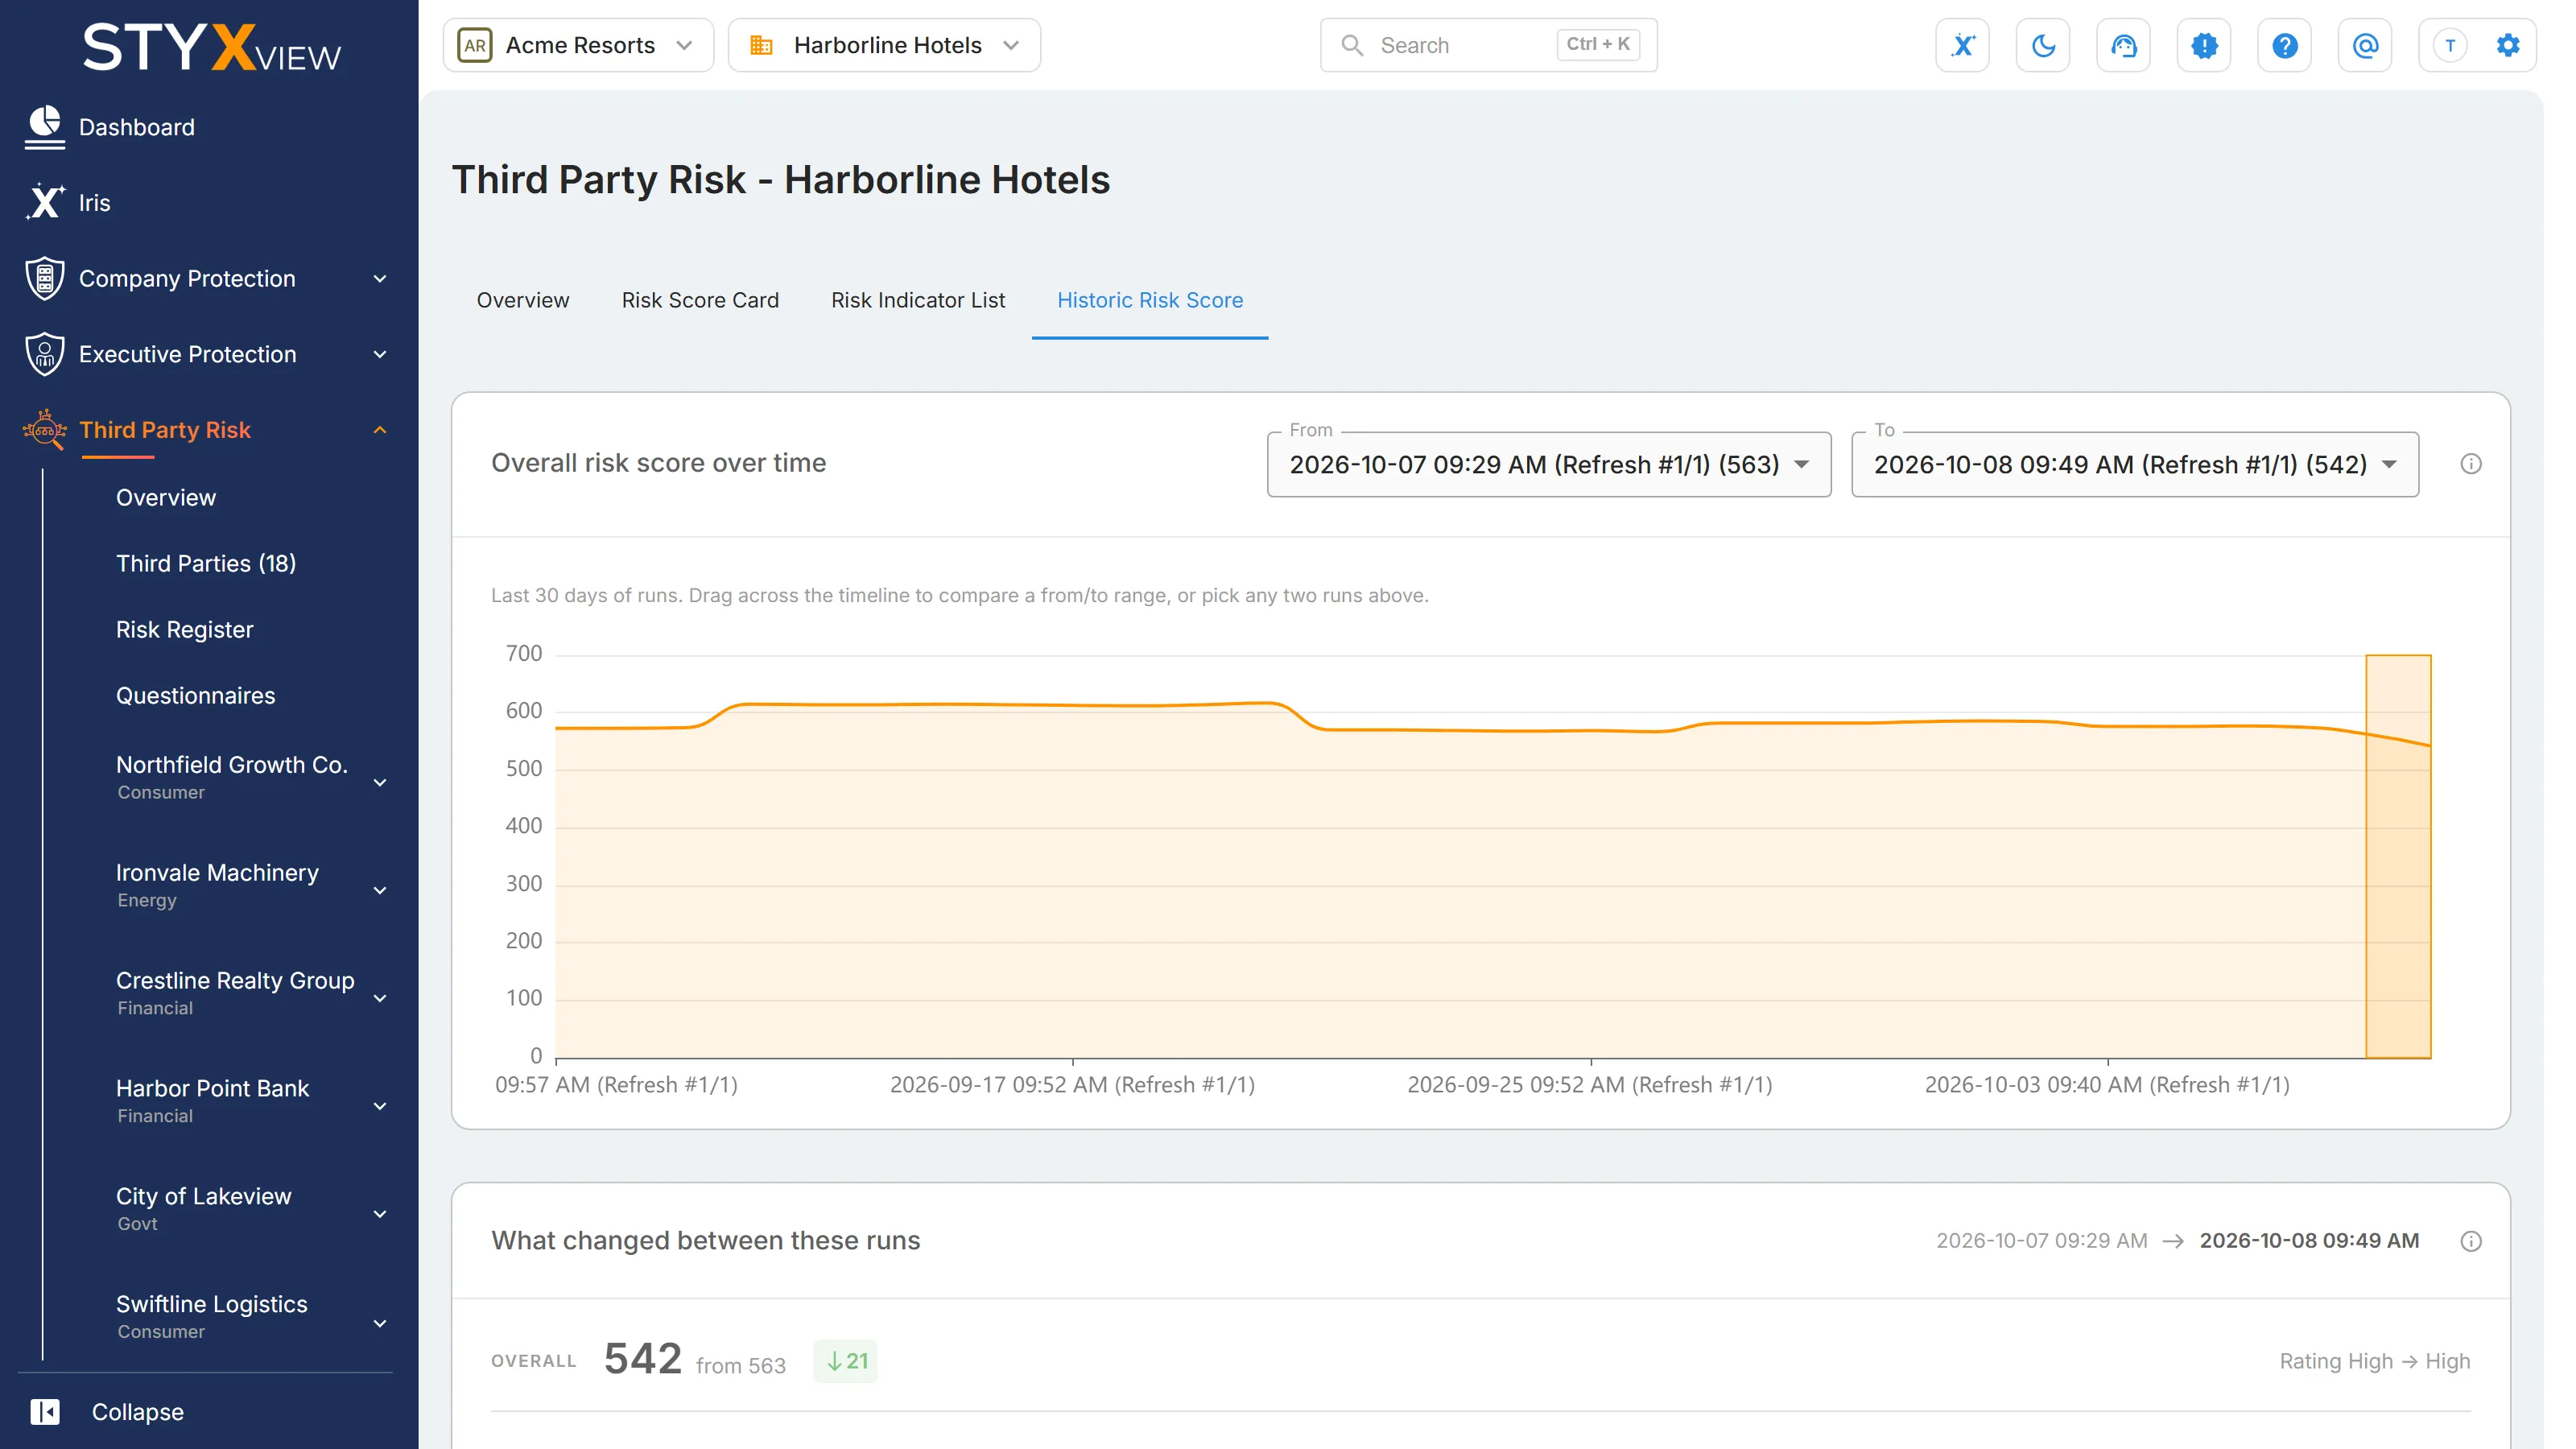Click the green down 21 change badge

(846, 1361)
